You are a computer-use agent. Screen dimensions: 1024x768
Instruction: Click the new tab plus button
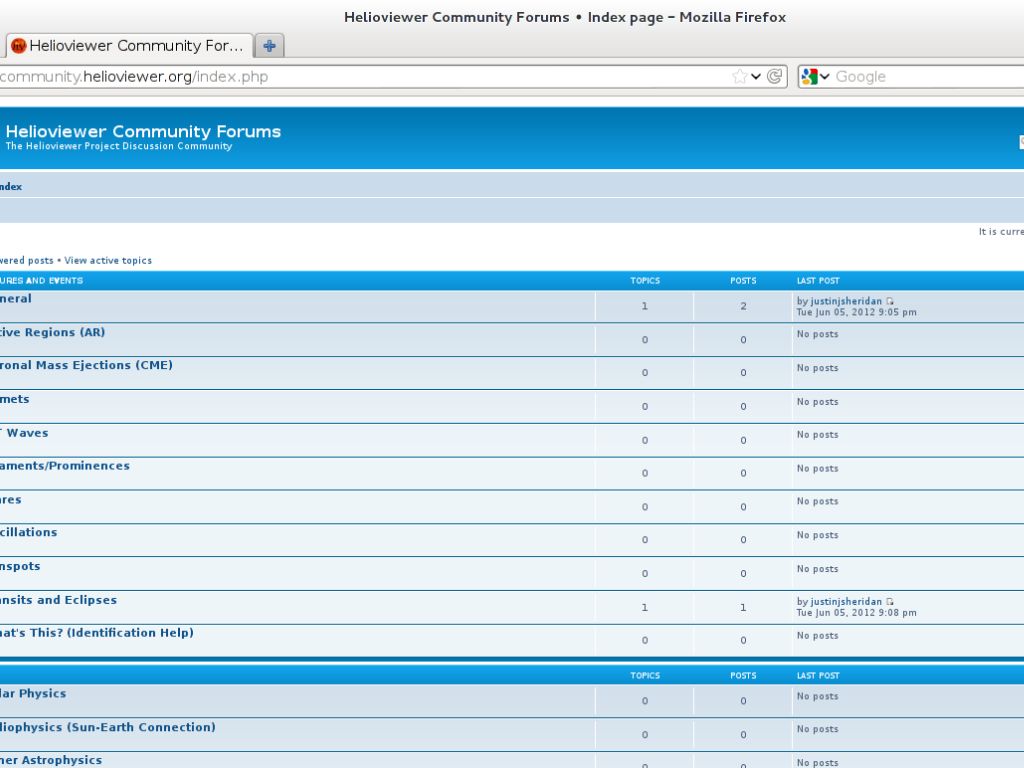pos(269,45)
